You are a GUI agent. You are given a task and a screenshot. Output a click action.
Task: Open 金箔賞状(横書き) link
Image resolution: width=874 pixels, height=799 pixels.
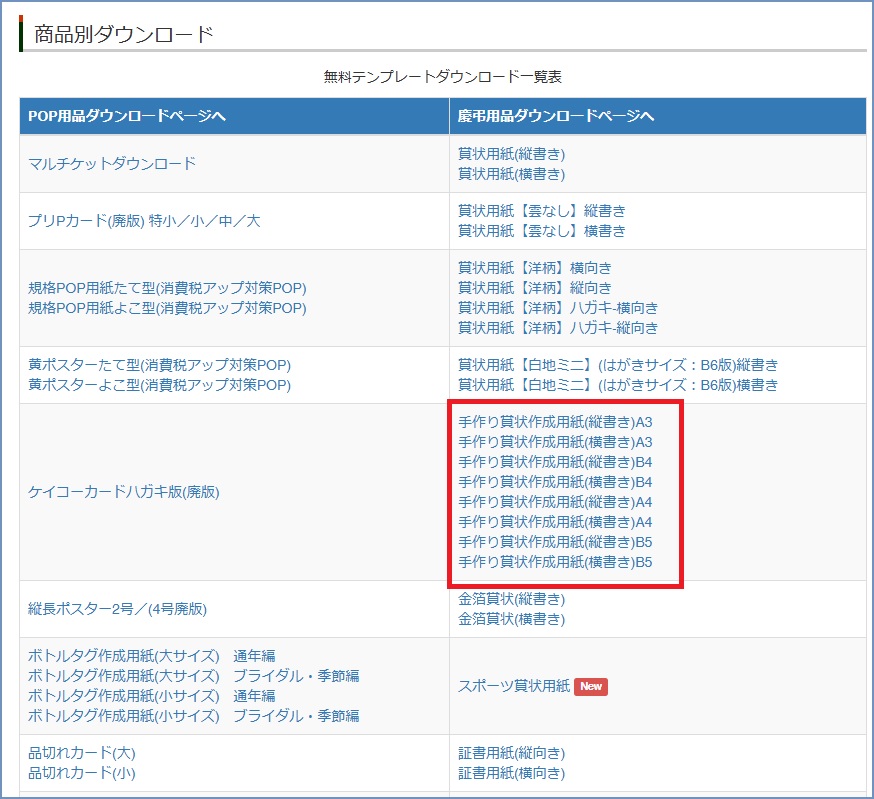[511, 619]
